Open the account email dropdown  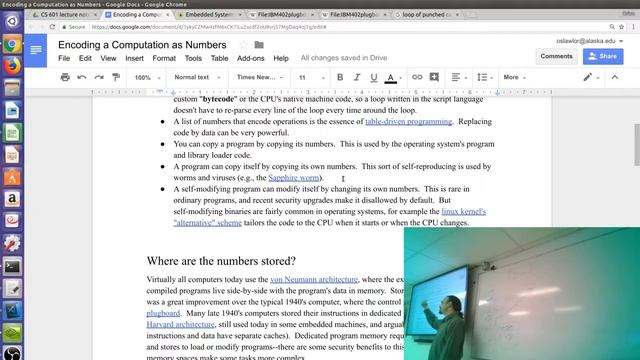coord(589,41)
